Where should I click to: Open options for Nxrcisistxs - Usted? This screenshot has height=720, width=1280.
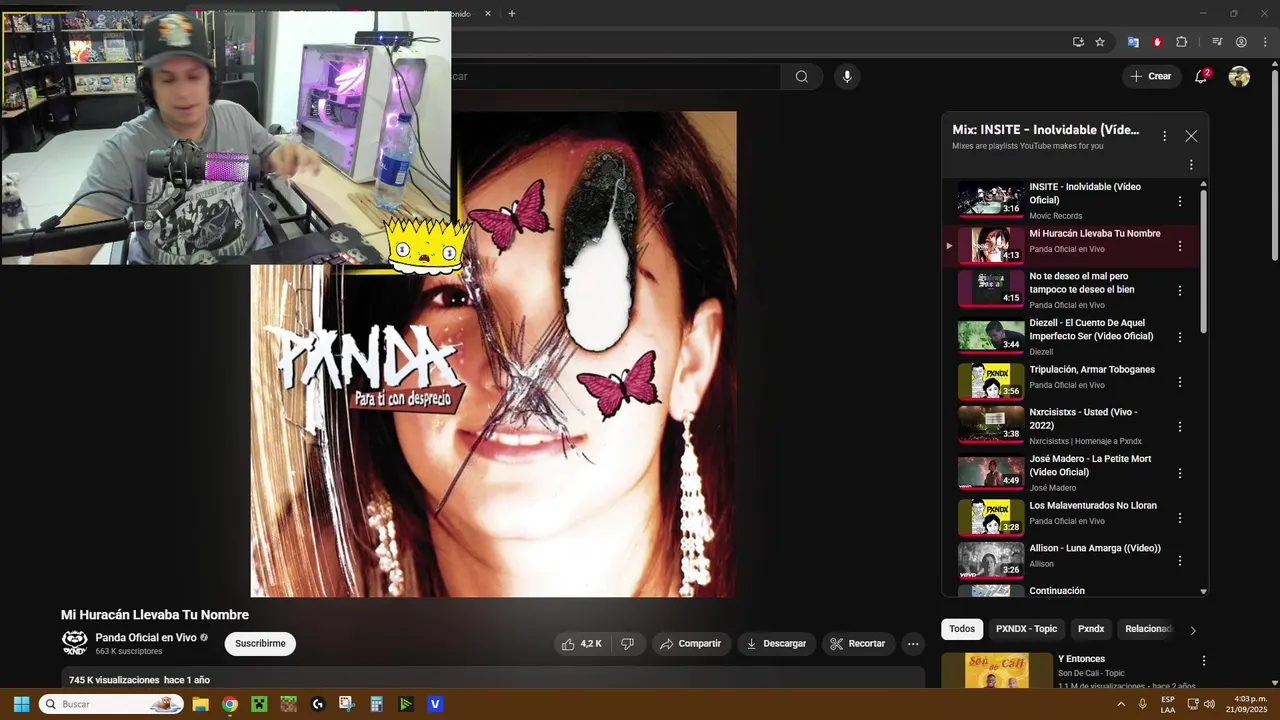click(x=1180, y=427)
